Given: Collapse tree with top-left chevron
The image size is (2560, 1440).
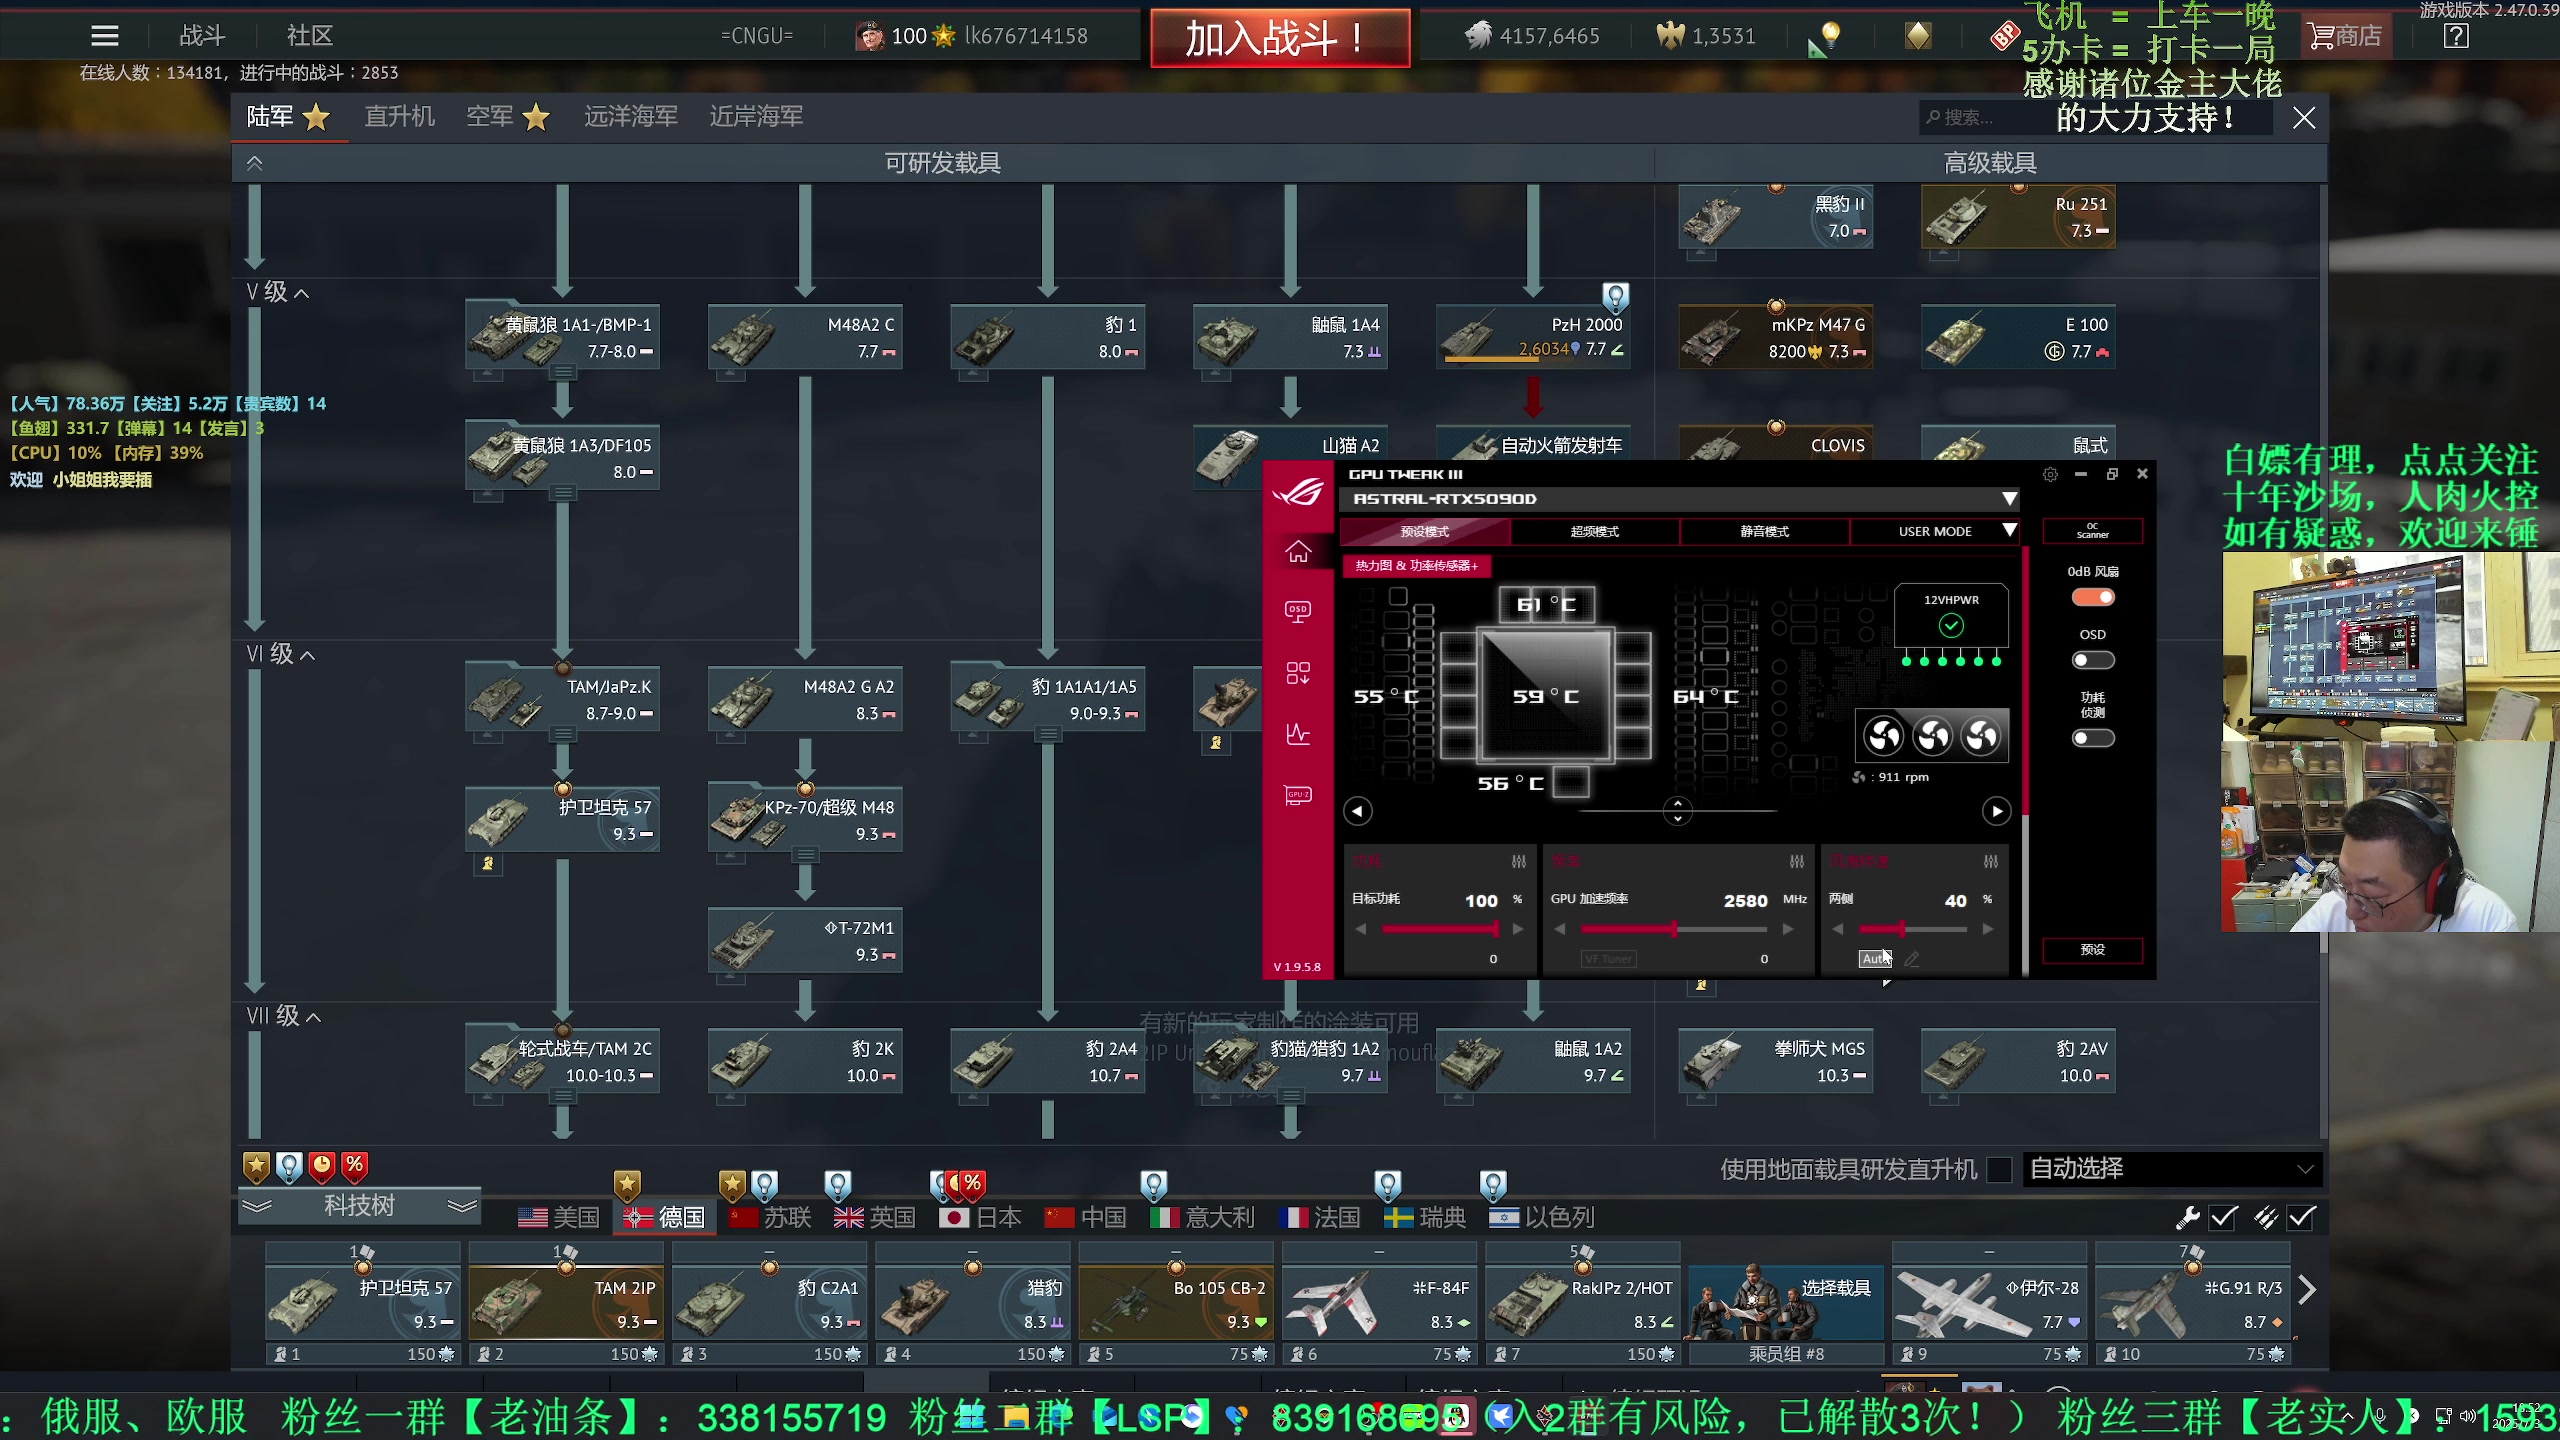Looking at the screenshot, I should coord(255,163).
